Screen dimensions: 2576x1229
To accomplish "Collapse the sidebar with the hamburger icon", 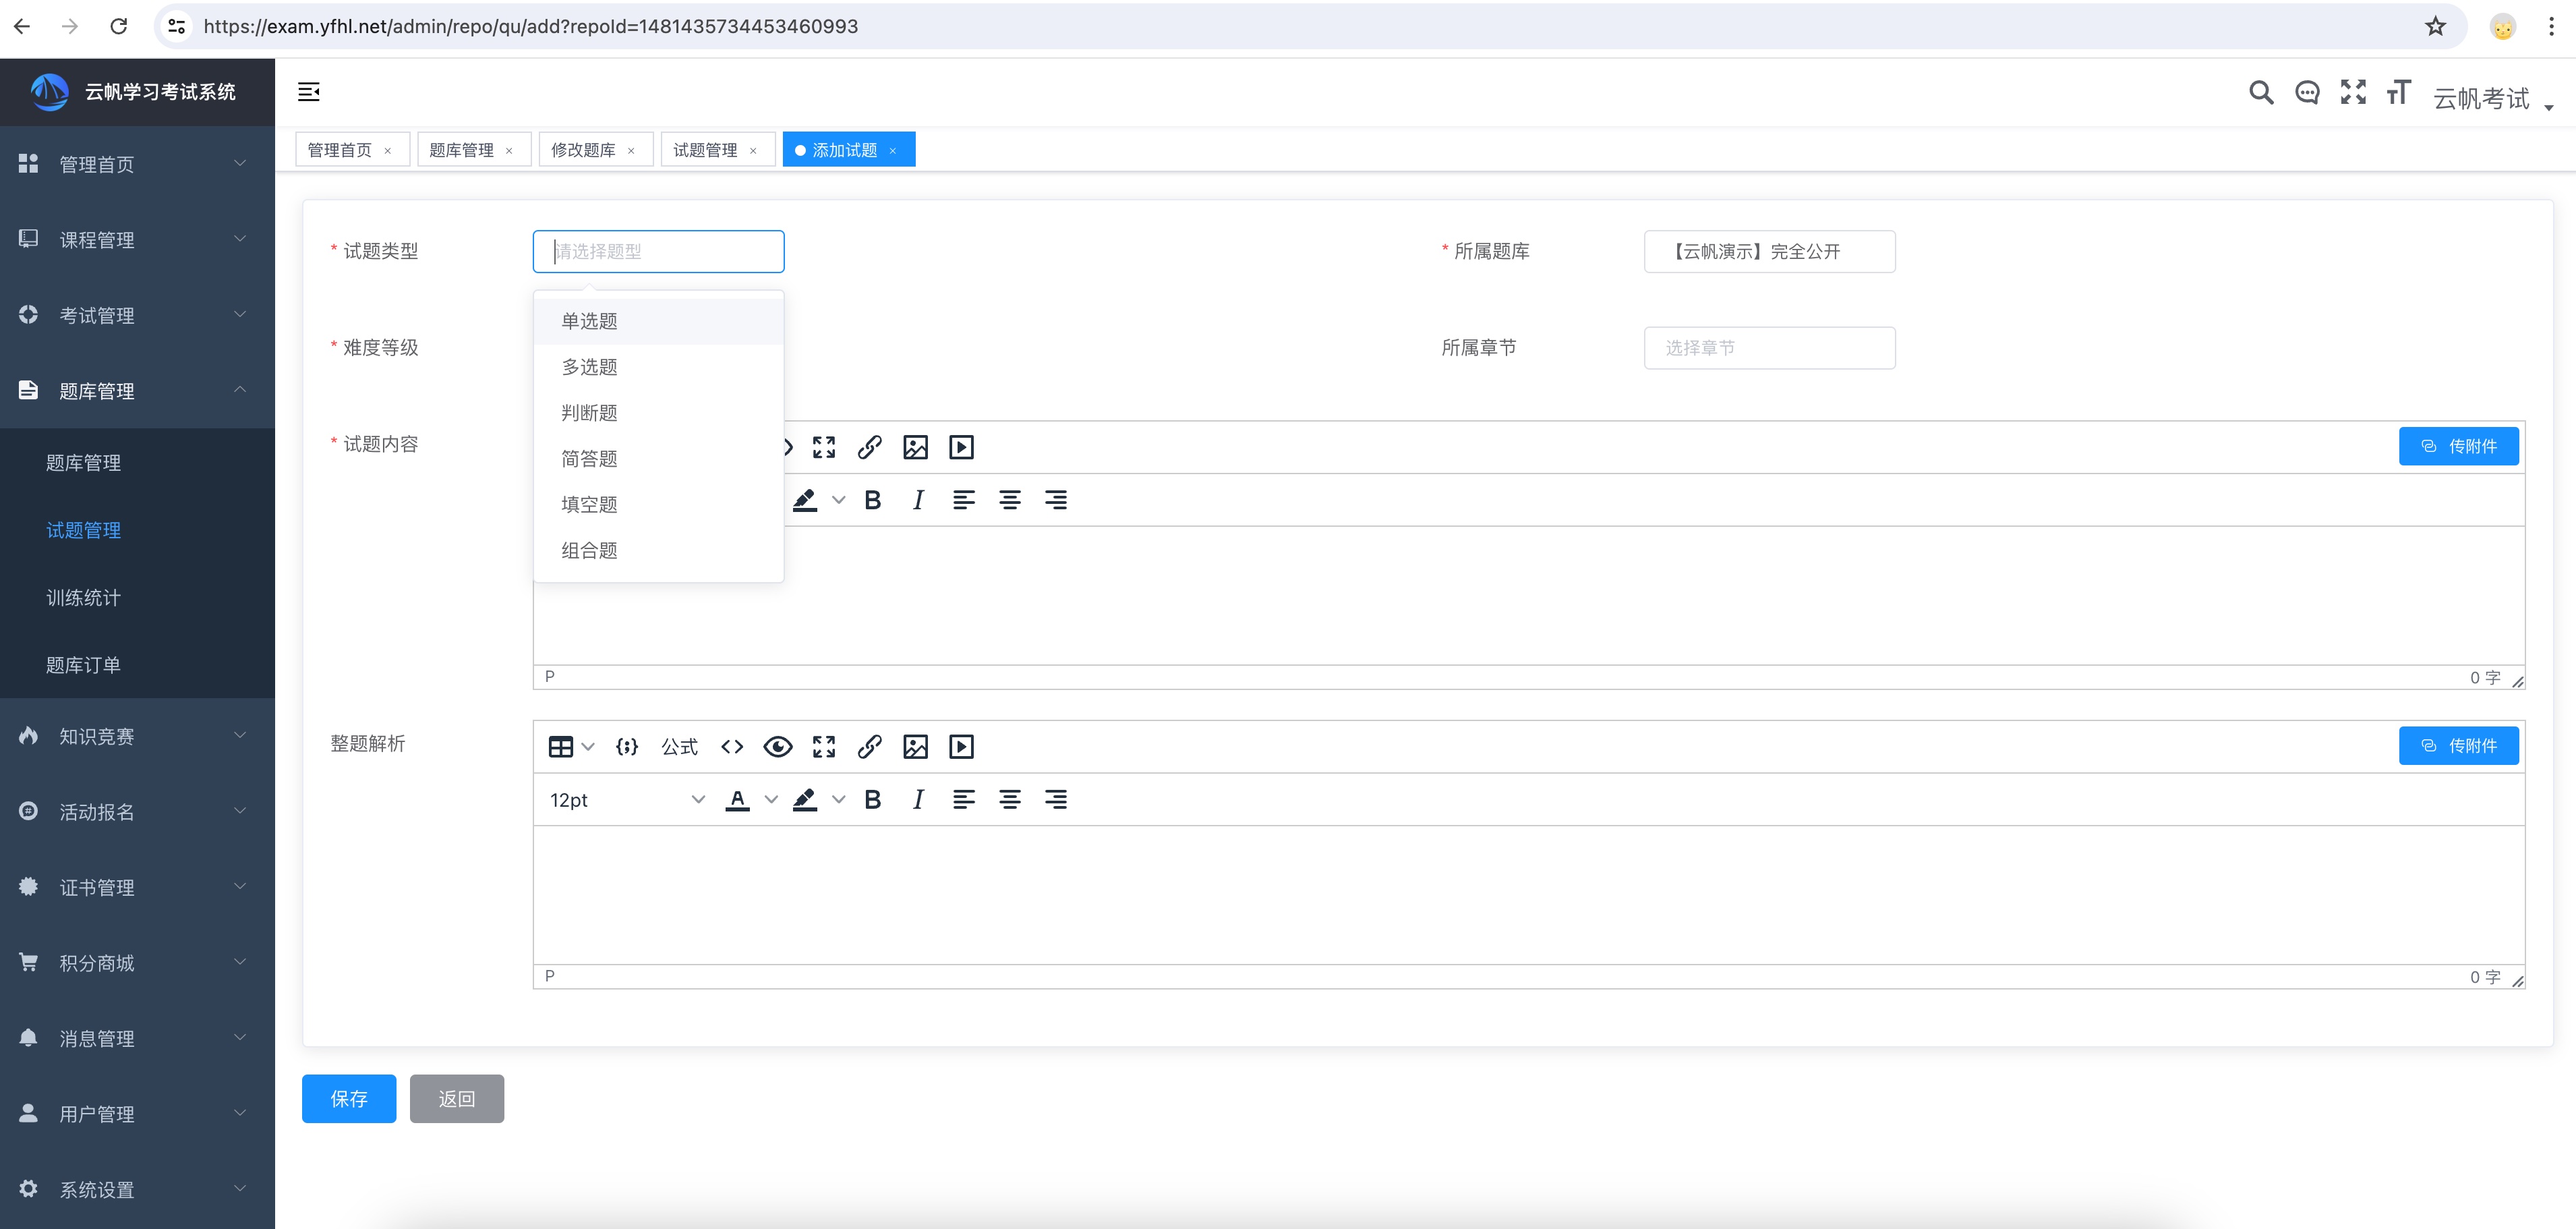I will pyautogui.click(x=309, y=92).
